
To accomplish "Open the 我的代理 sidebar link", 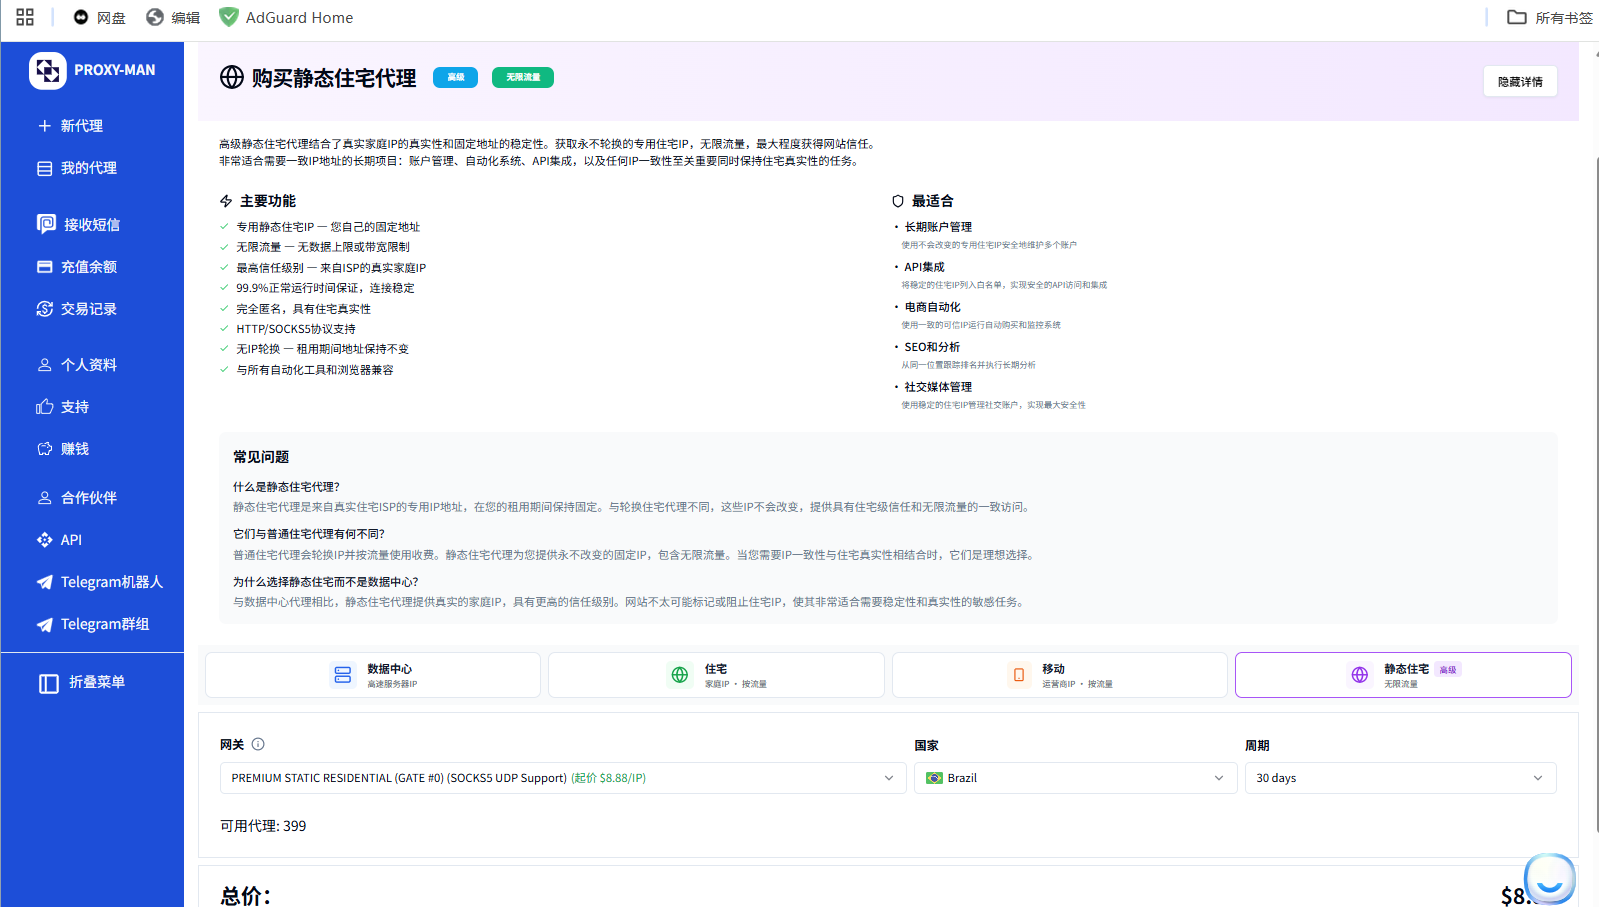I will coord(88,168).
